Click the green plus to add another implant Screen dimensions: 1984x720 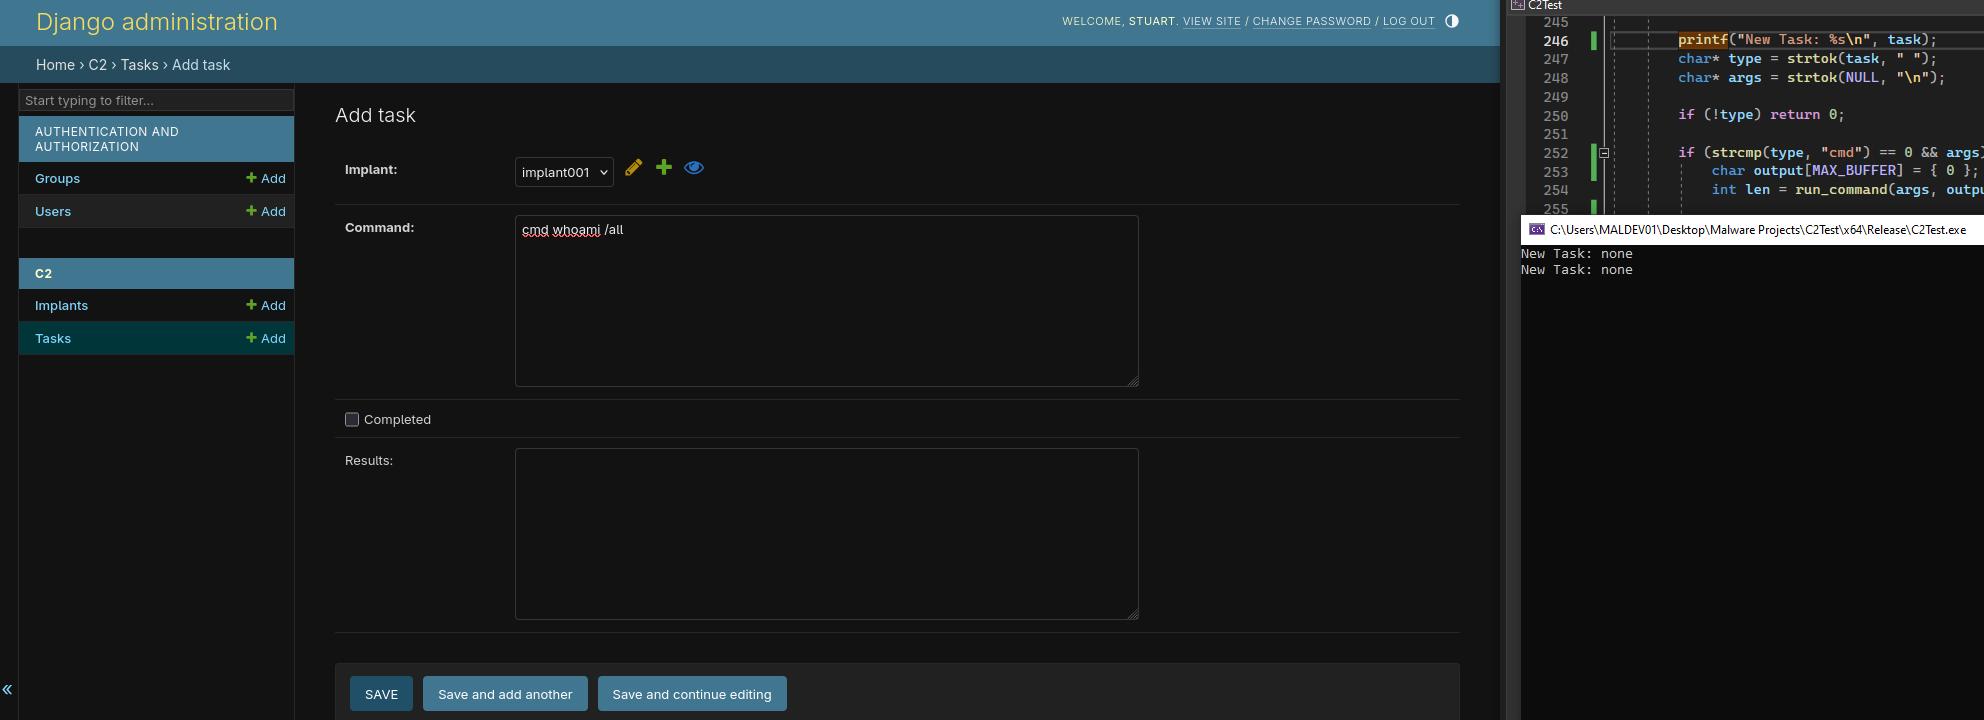(x=663, y=168)
